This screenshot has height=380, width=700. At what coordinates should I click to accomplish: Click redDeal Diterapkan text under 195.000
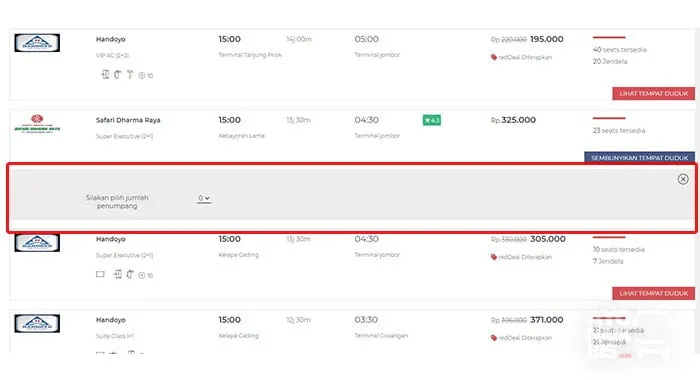pos(525,57)
